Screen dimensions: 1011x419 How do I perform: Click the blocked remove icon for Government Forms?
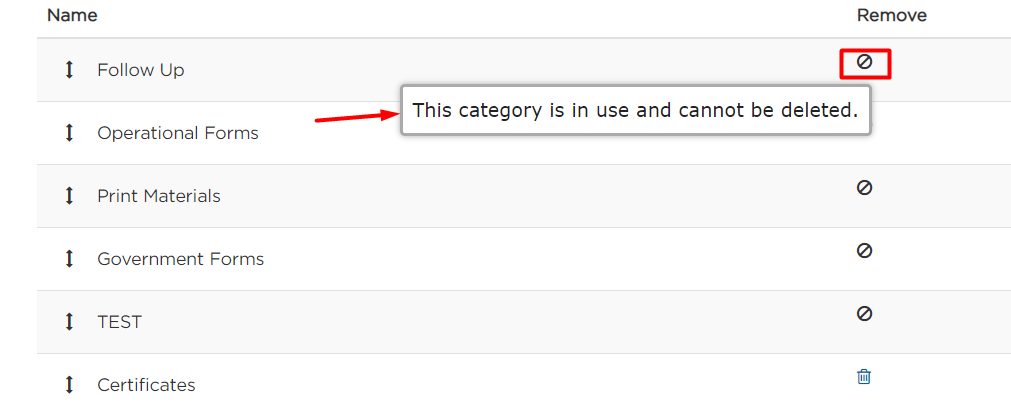pos(864,250)
